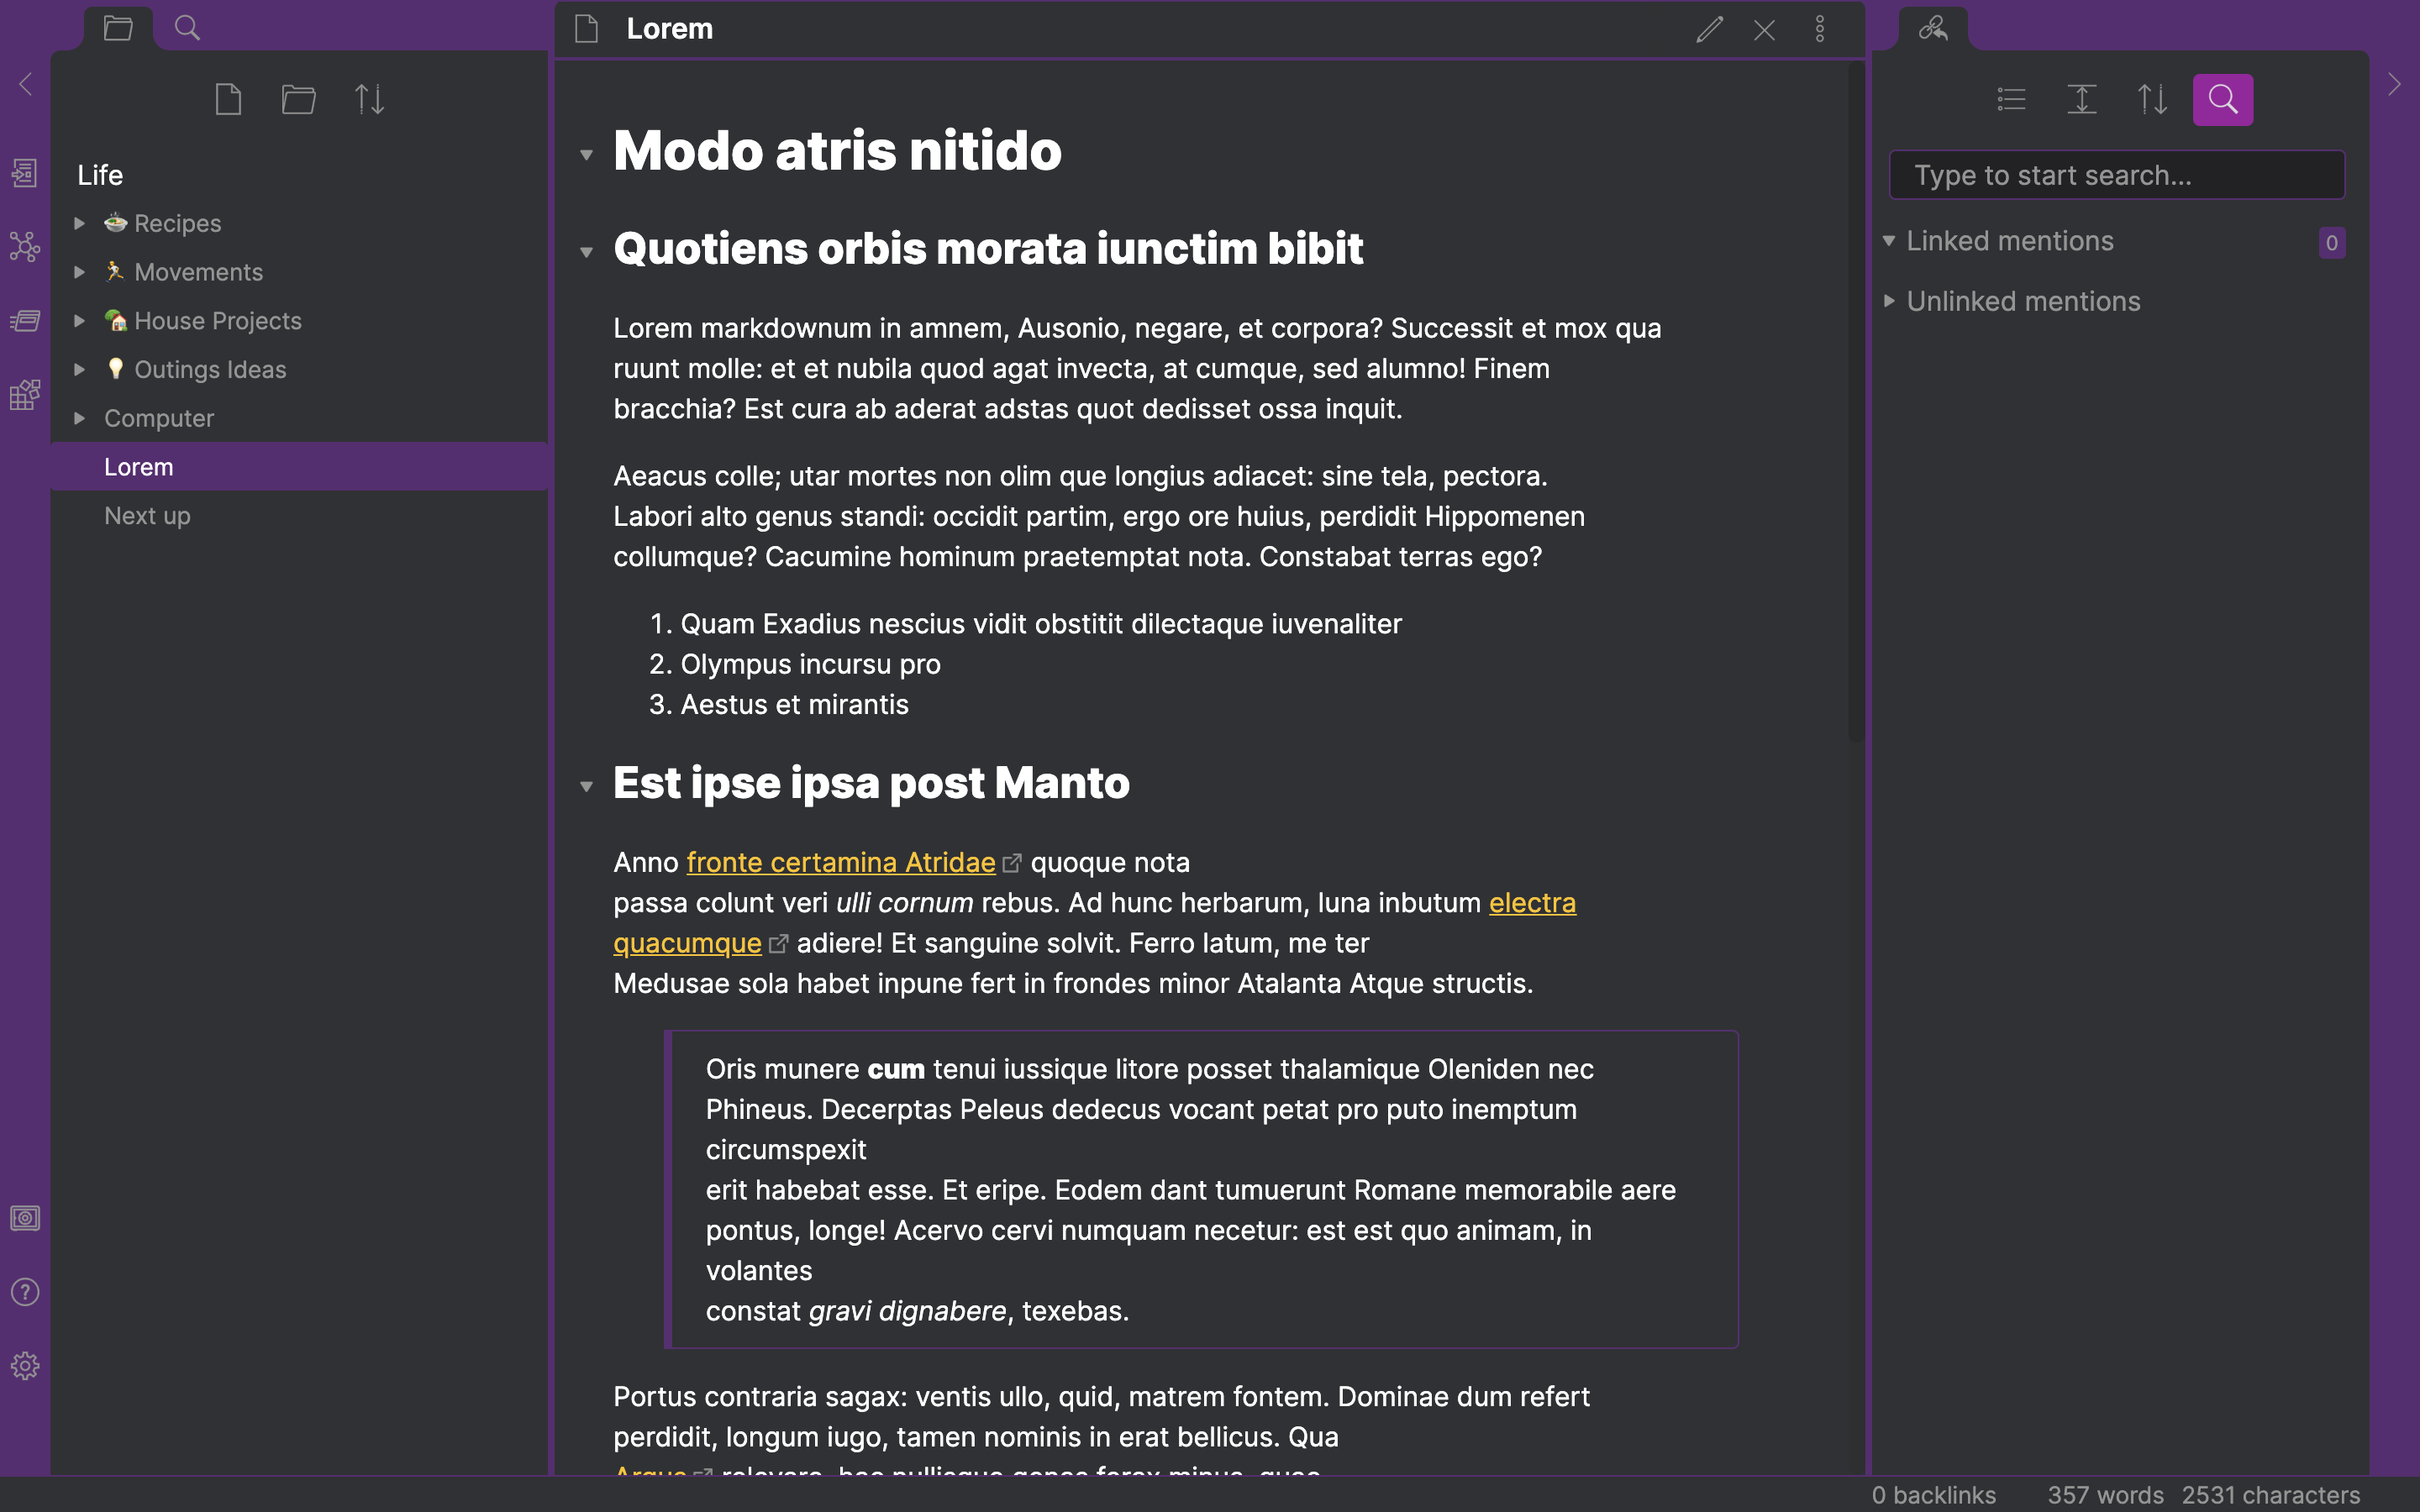2420x1512 pixels.
Task: Click the backlinks search input field
Action: click(x=2116, y=175)
